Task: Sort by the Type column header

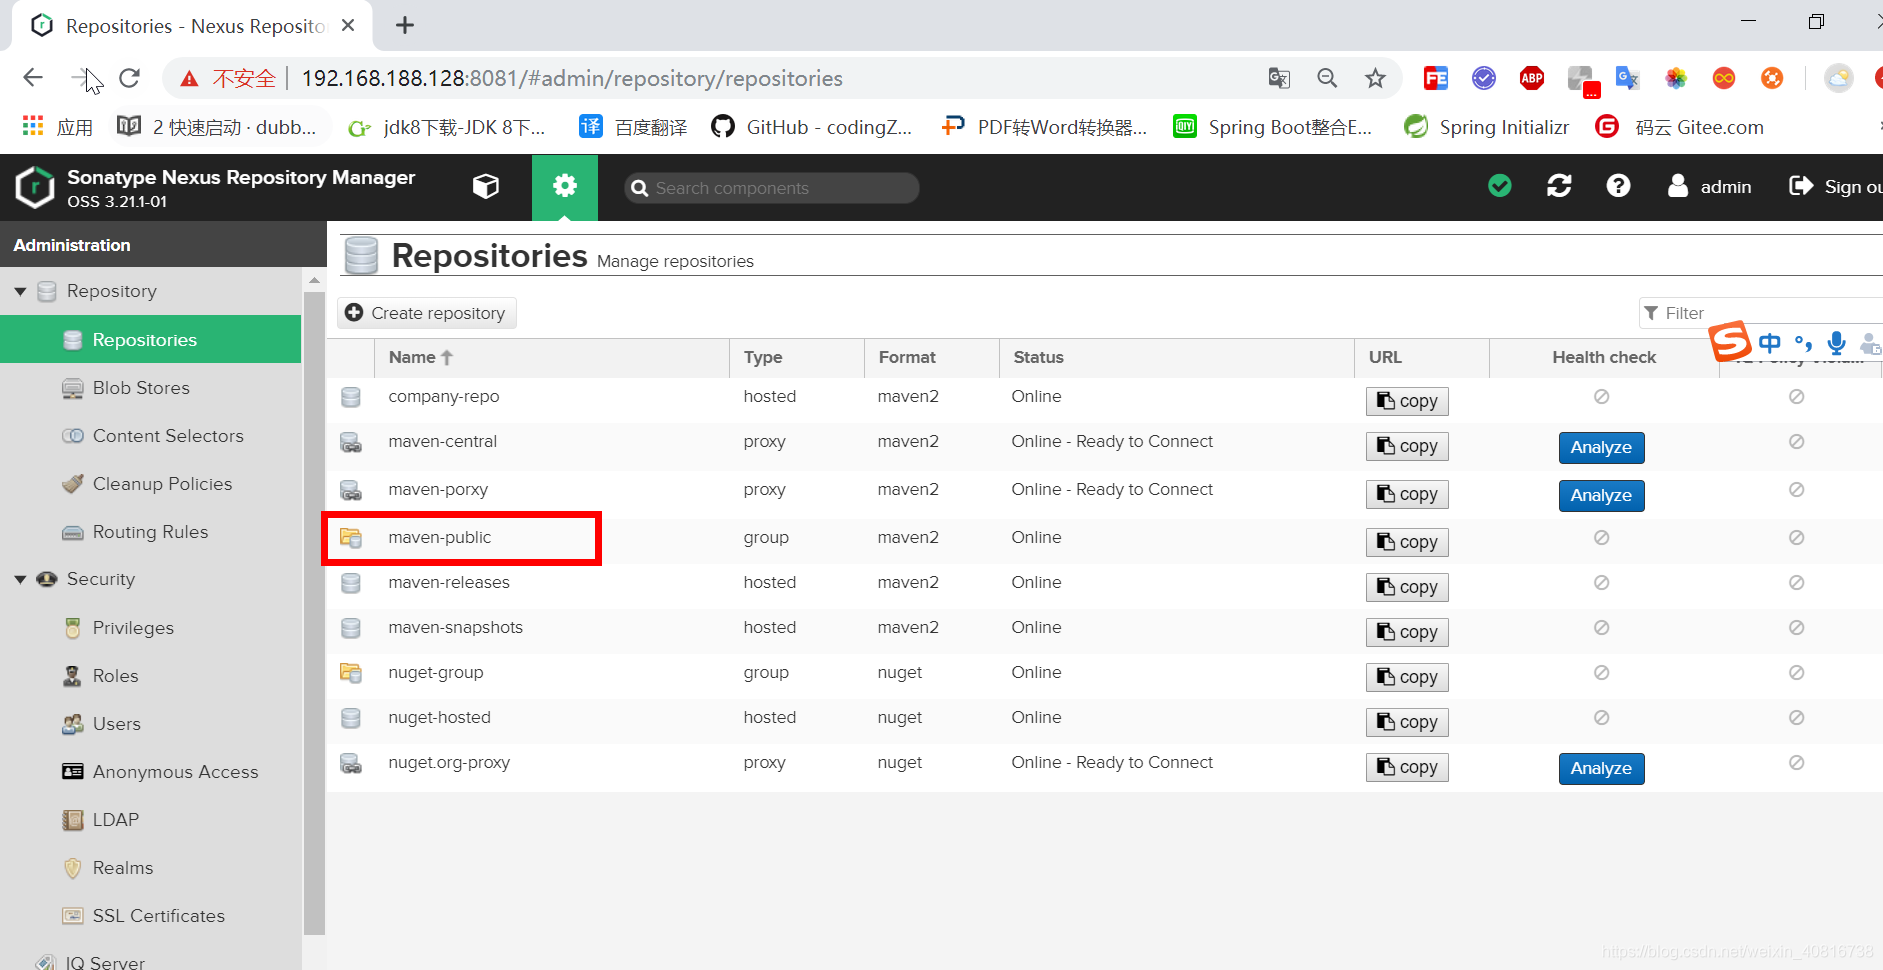Action: (797, 357)
